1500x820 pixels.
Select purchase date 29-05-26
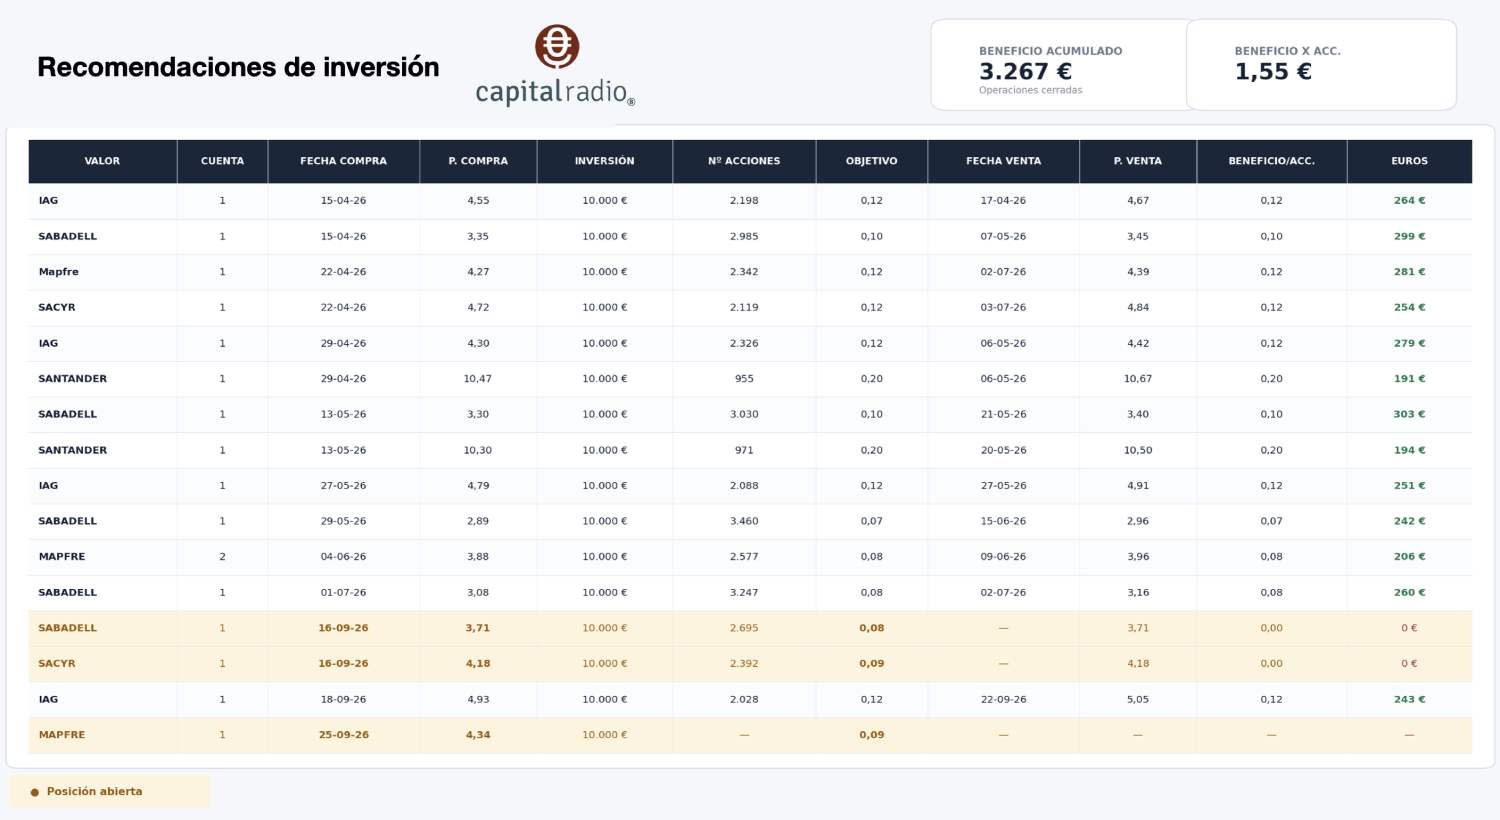pos(343,521)
